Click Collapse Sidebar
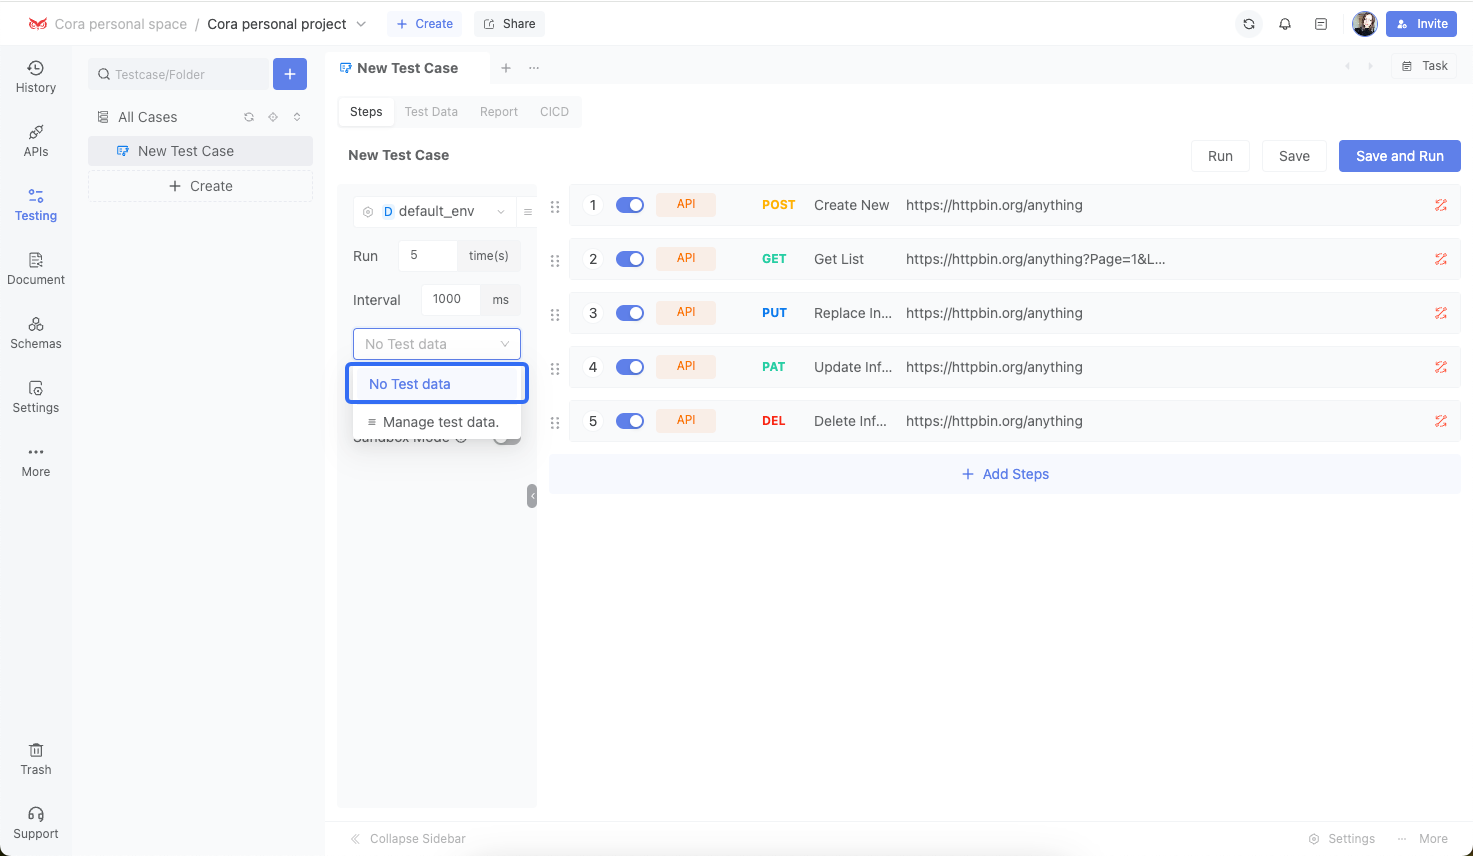Viewport: 1473px width, 856px height. click(x=408, y=839)
